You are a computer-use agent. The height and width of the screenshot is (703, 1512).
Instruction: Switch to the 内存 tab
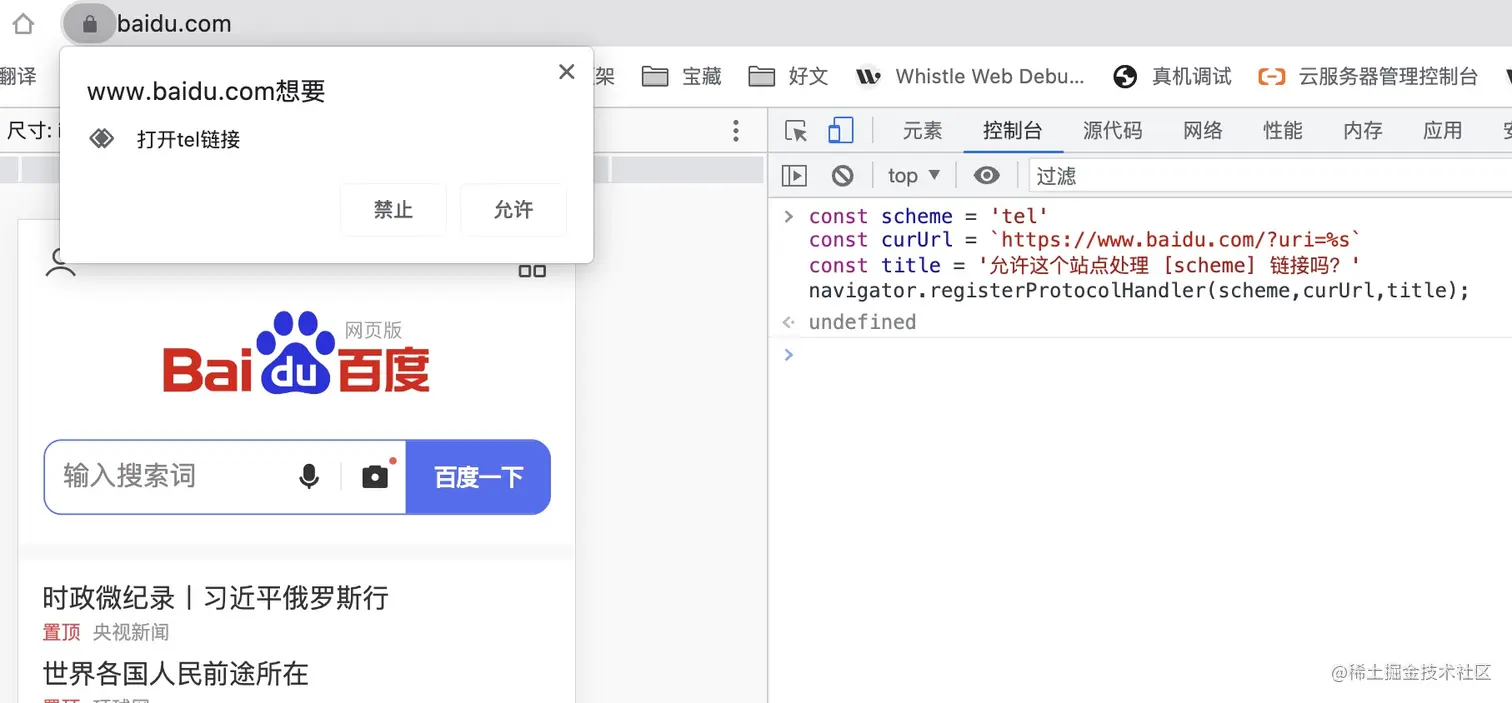[x=1363, y=131]
